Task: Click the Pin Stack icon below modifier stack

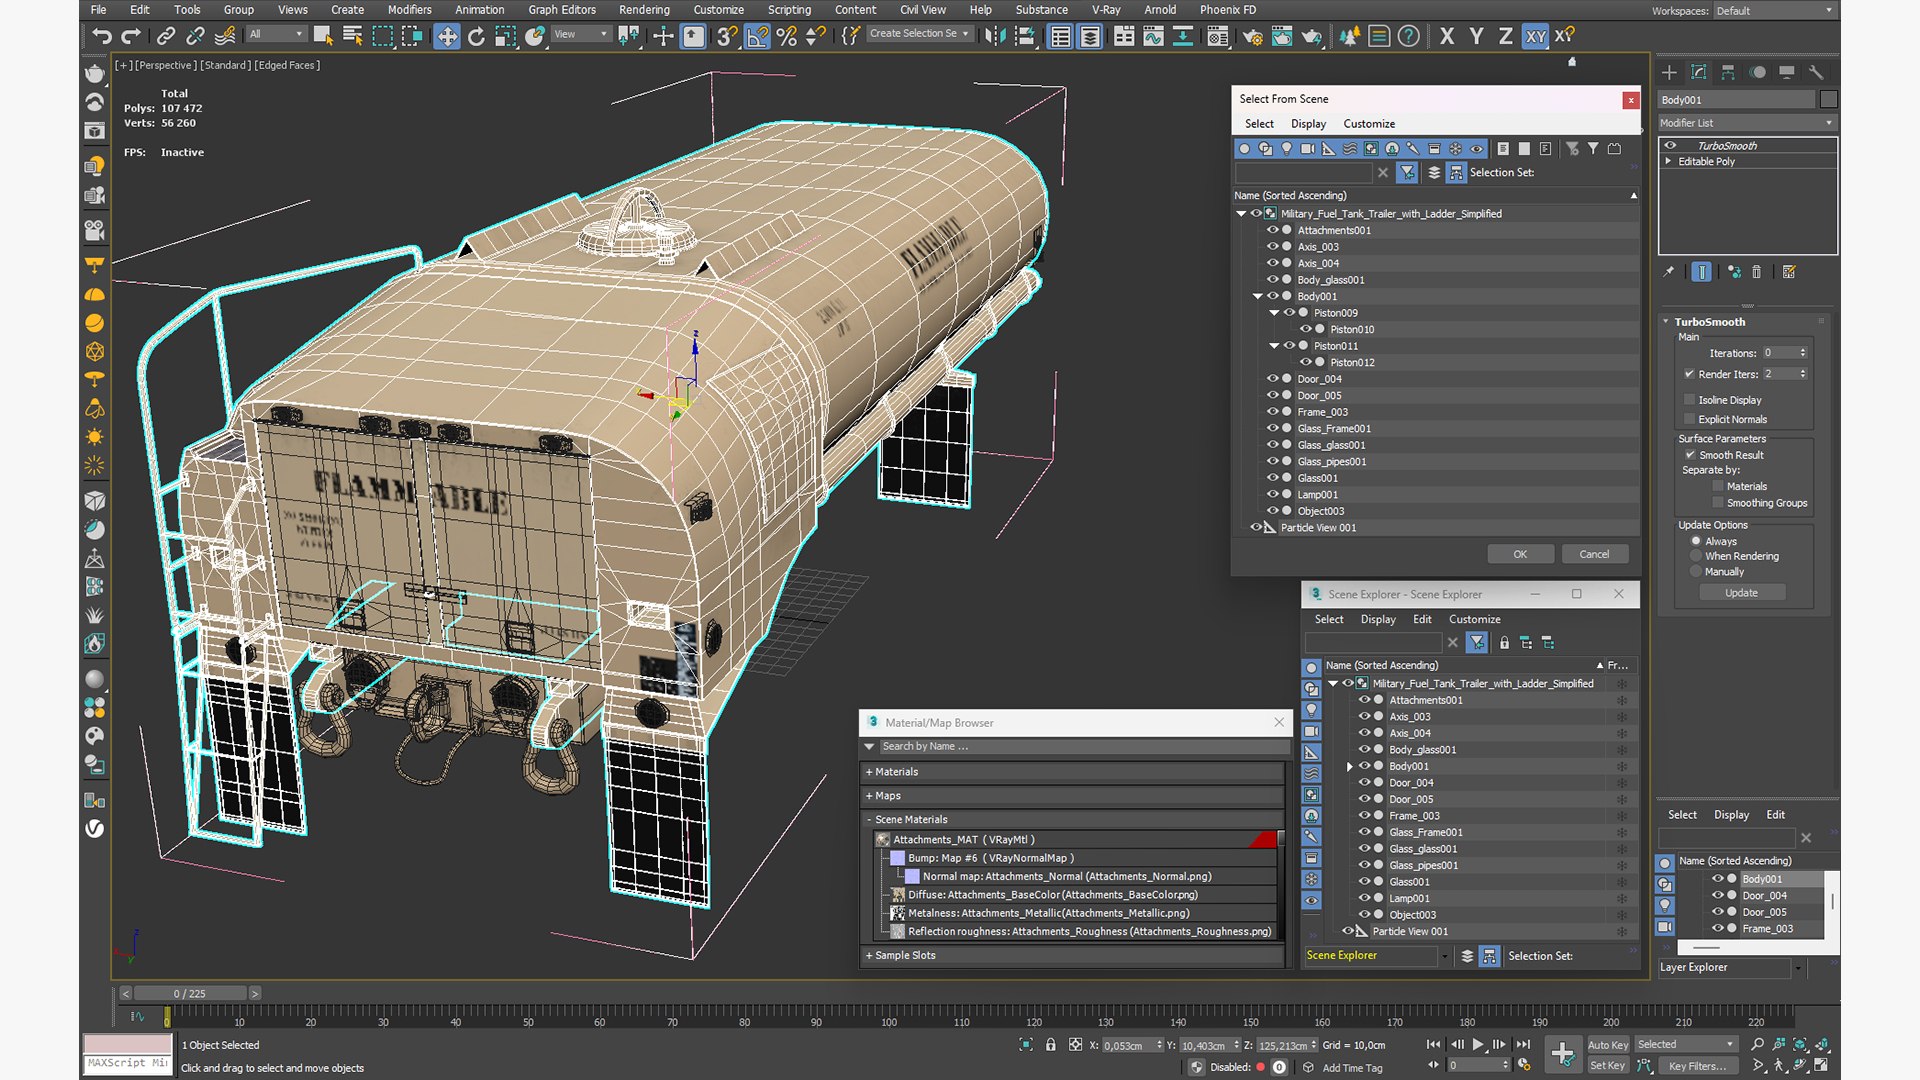Action: point(1668,272)
